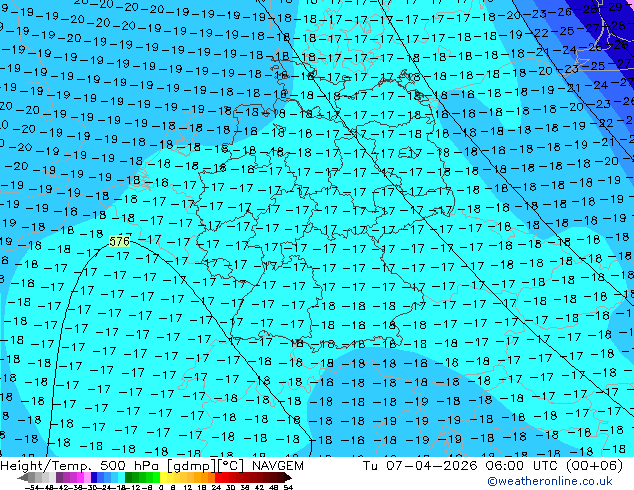Click the (00+06) forecast hour label
The image size is (634, 490).
click(x=594, y=466)
